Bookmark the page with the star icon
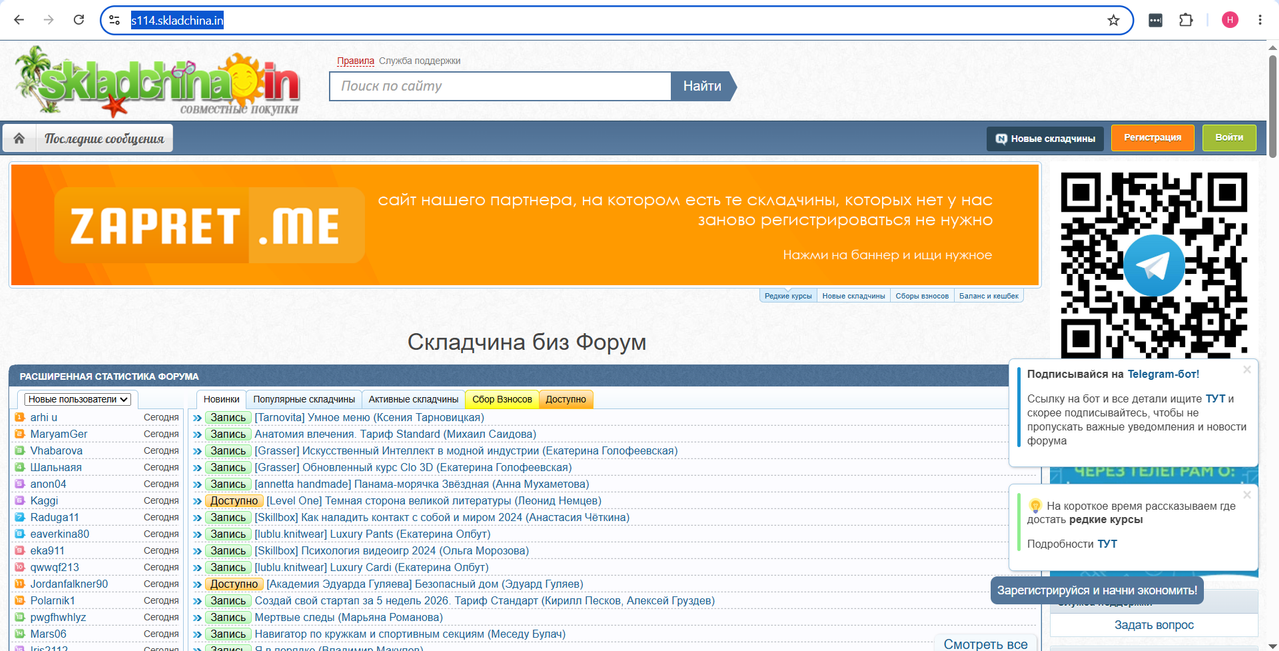The image size is (1279, 651). pos(1113,20)
